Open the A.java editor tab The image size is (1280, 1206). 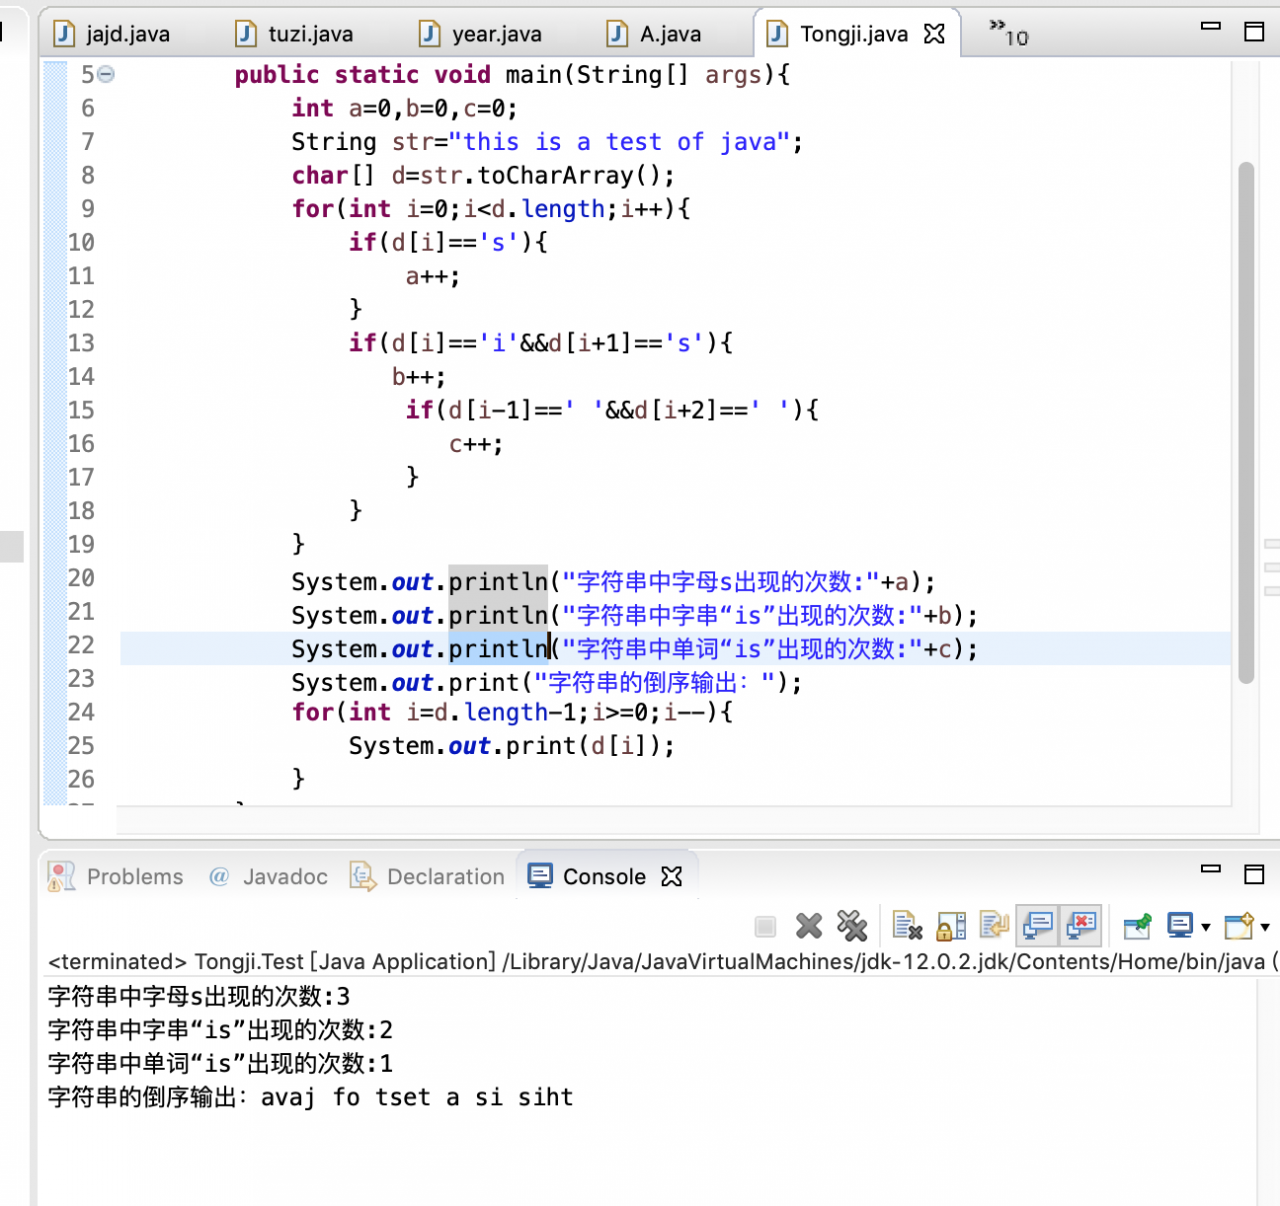tap(654, 34)
